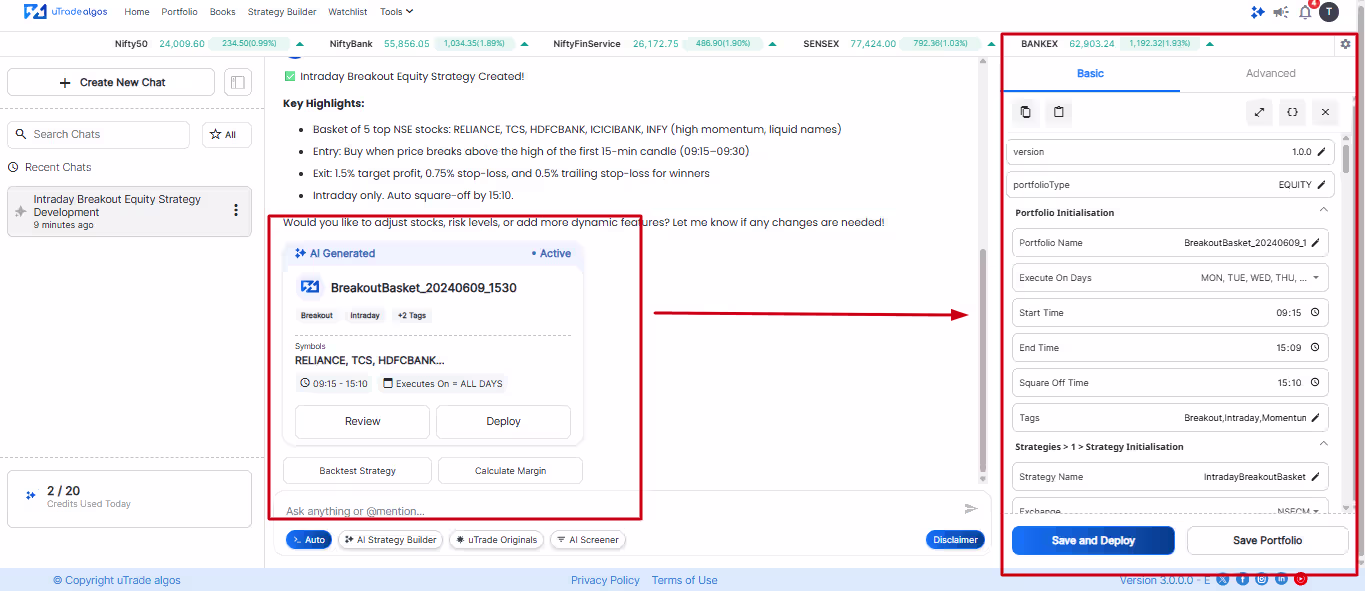Click the Search Chats field
1365x591 pixels.
(x=98, y=134)
